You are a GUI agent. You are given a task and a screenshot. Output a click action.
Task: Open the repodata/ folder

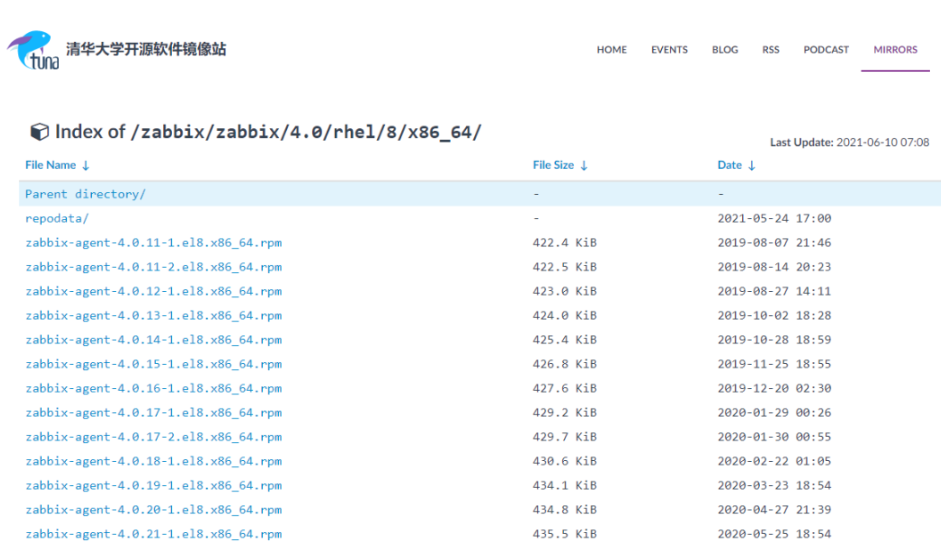pos(57,218)
